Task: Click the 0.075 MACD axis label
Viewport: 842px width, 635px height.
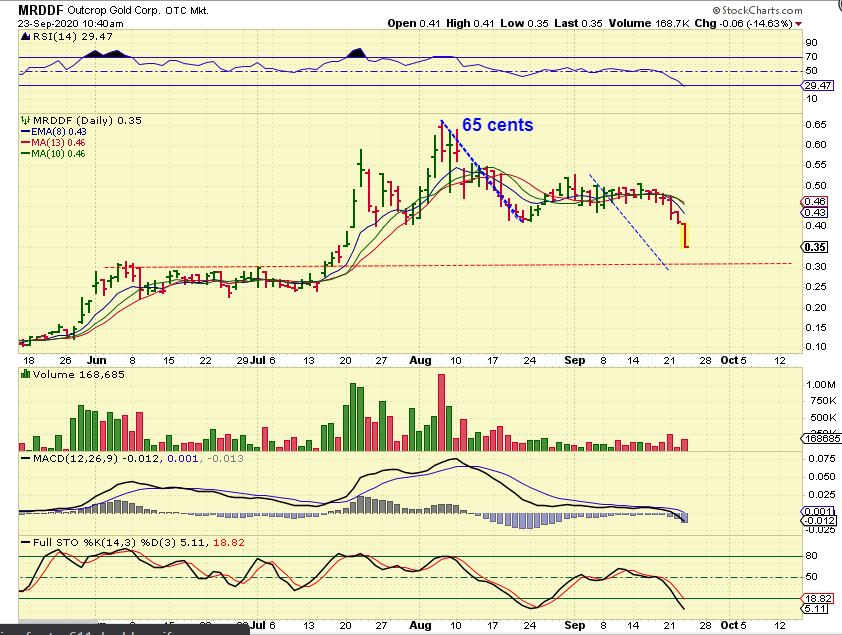Action: [822, 458]
